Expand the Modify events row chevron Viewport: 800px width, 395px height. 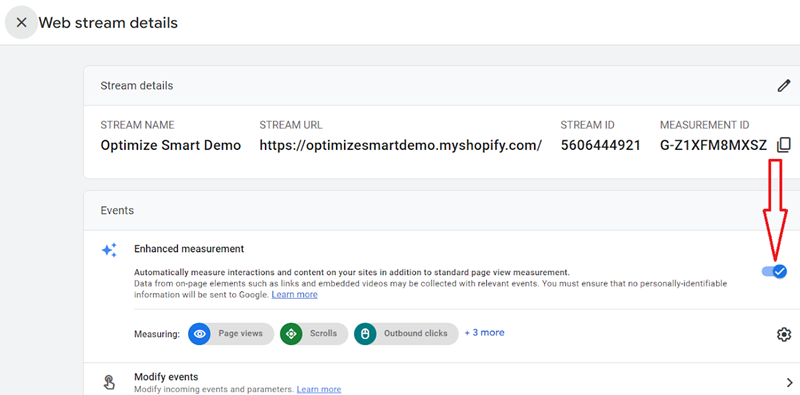point(790,382)
